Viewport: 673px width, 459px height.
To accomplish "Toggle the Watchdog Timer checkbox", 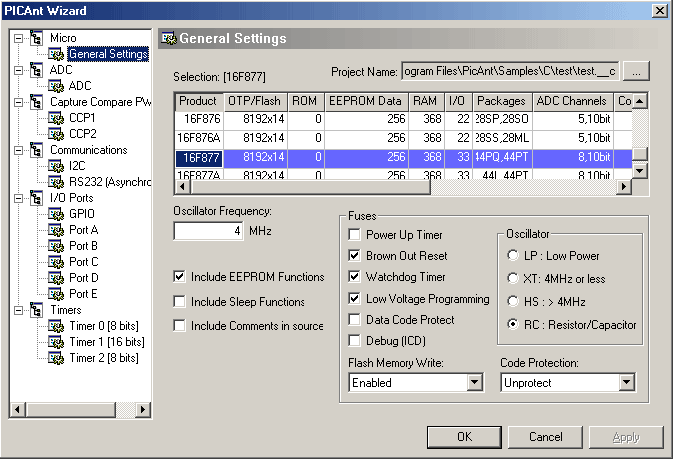I will point(354,277).
